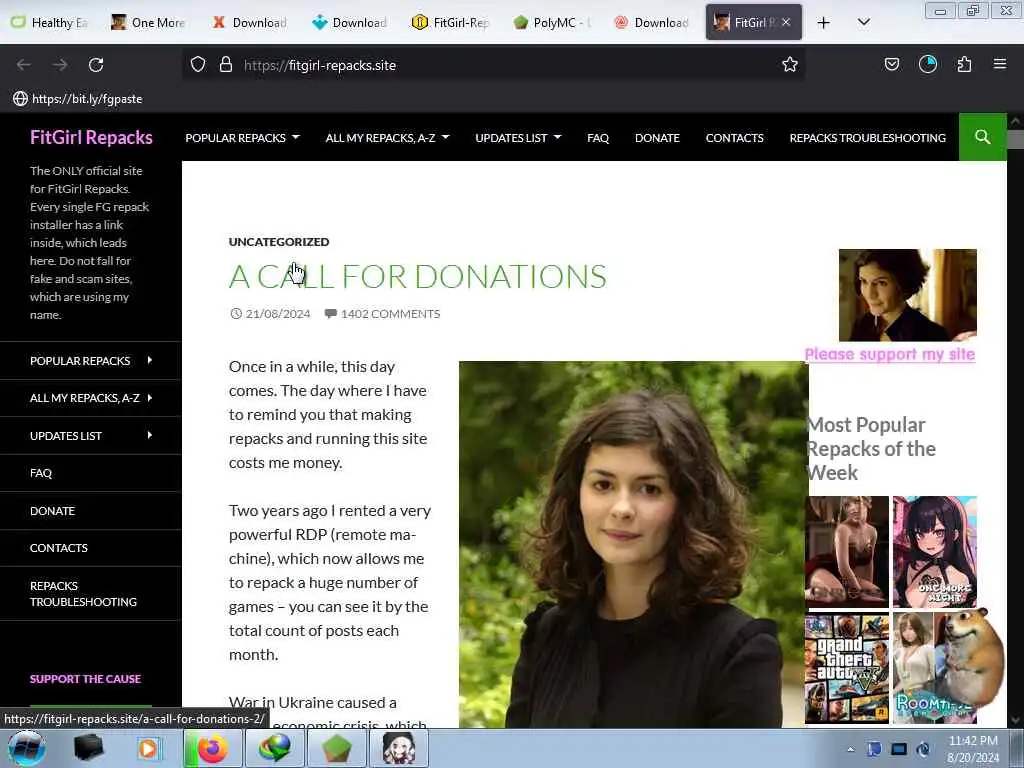
Task: Expand Updates List top menu dropdown
Action: coord(518,138)
